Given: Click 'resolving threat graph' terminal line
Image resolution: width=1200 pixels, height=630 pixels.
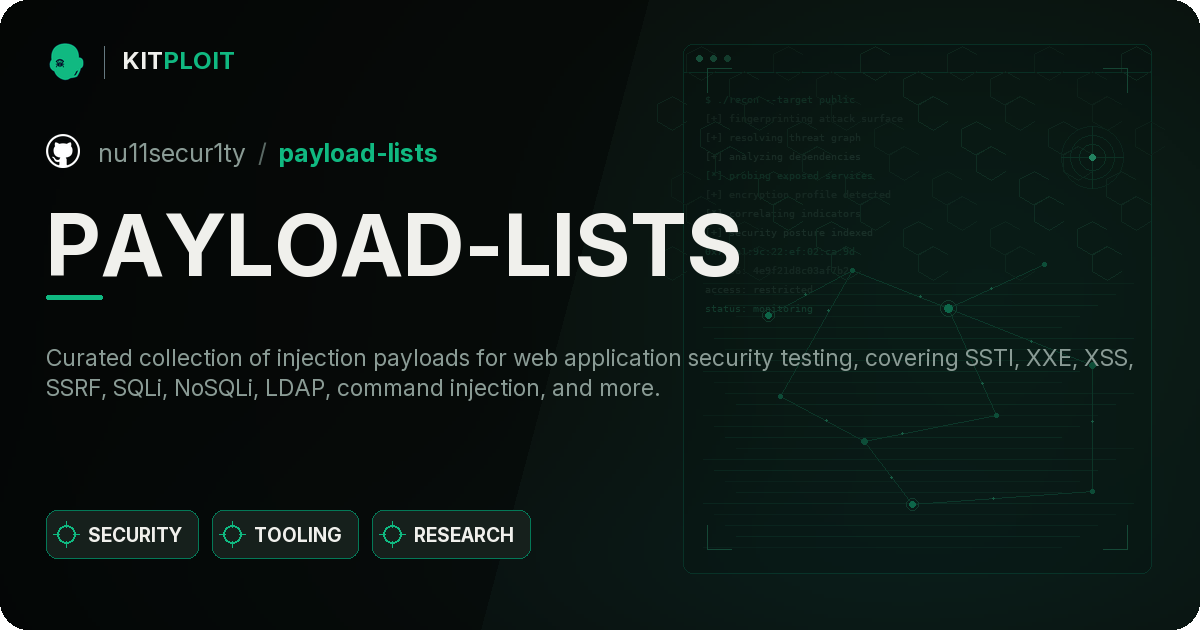Looking at the screenshot, I should point(783,138).
